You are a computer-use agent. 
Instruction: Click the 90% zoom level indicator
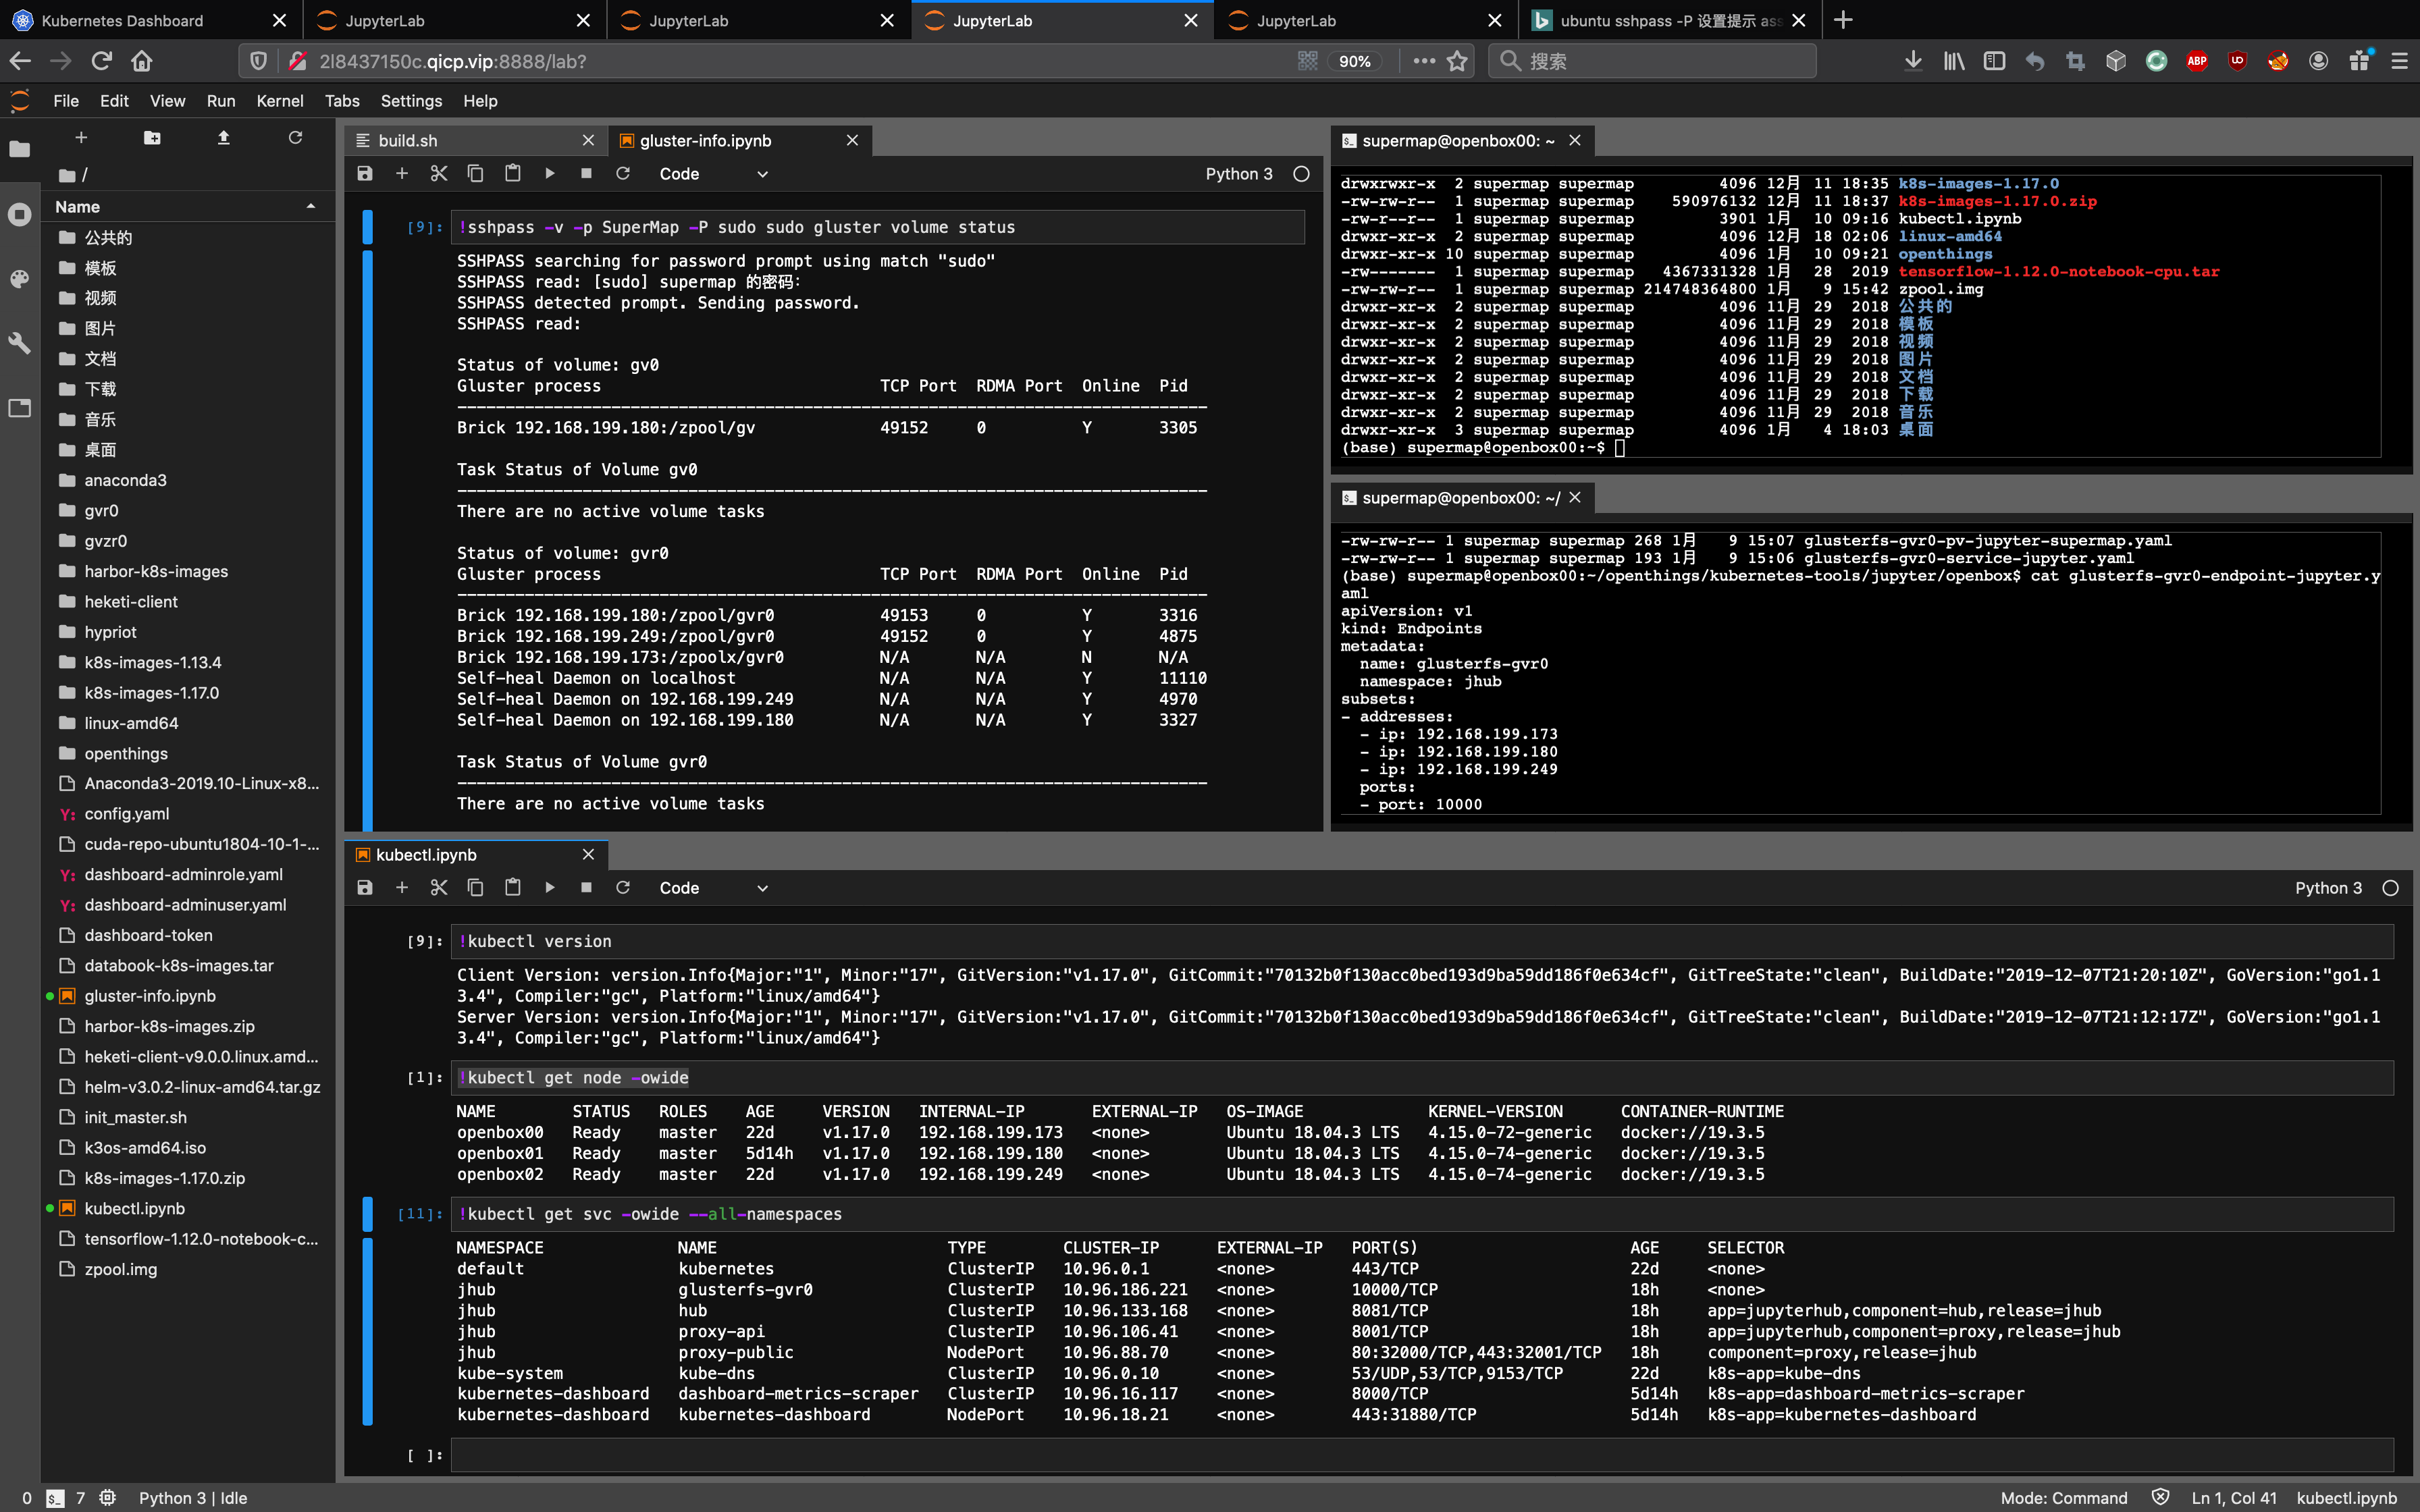click(x=1355, y=61)
